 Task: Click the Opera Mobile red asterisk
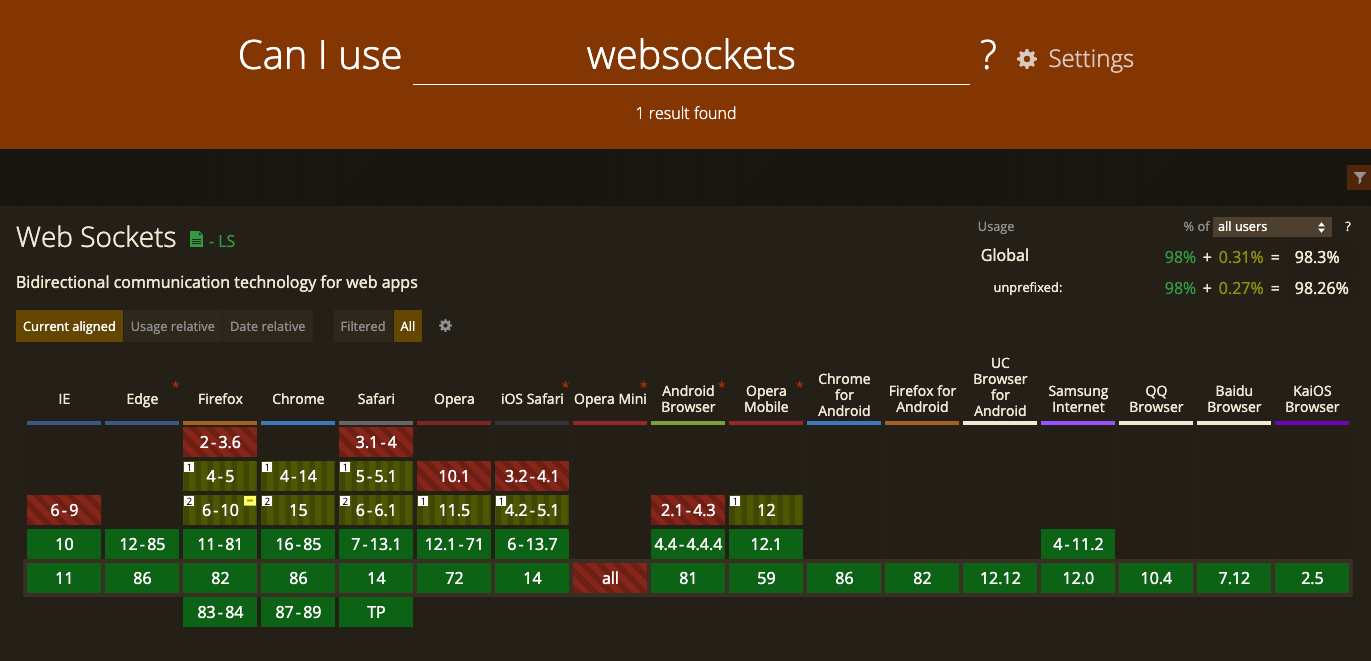[x=799, y=385]
